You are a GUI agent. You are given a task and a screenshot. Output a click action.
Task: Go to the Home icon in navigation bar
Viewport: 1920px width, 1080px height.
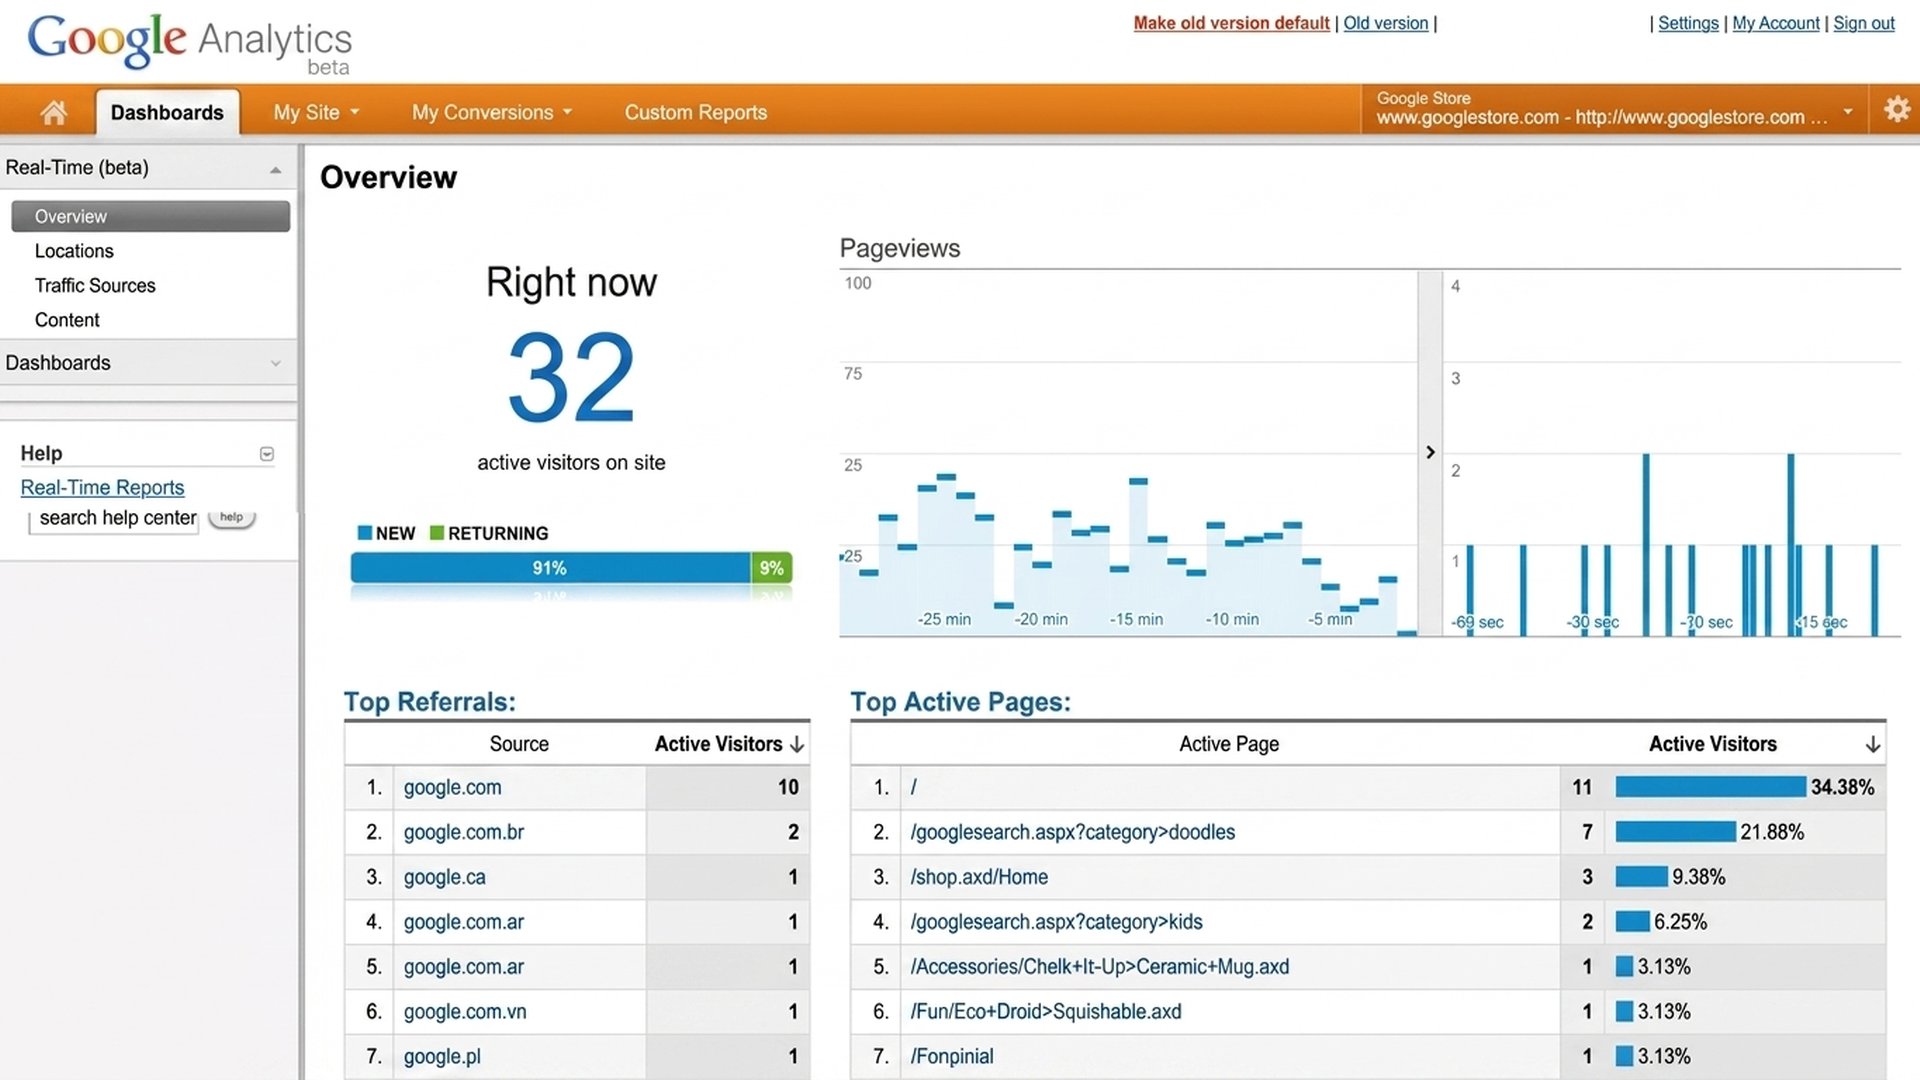tap(54, 112)
